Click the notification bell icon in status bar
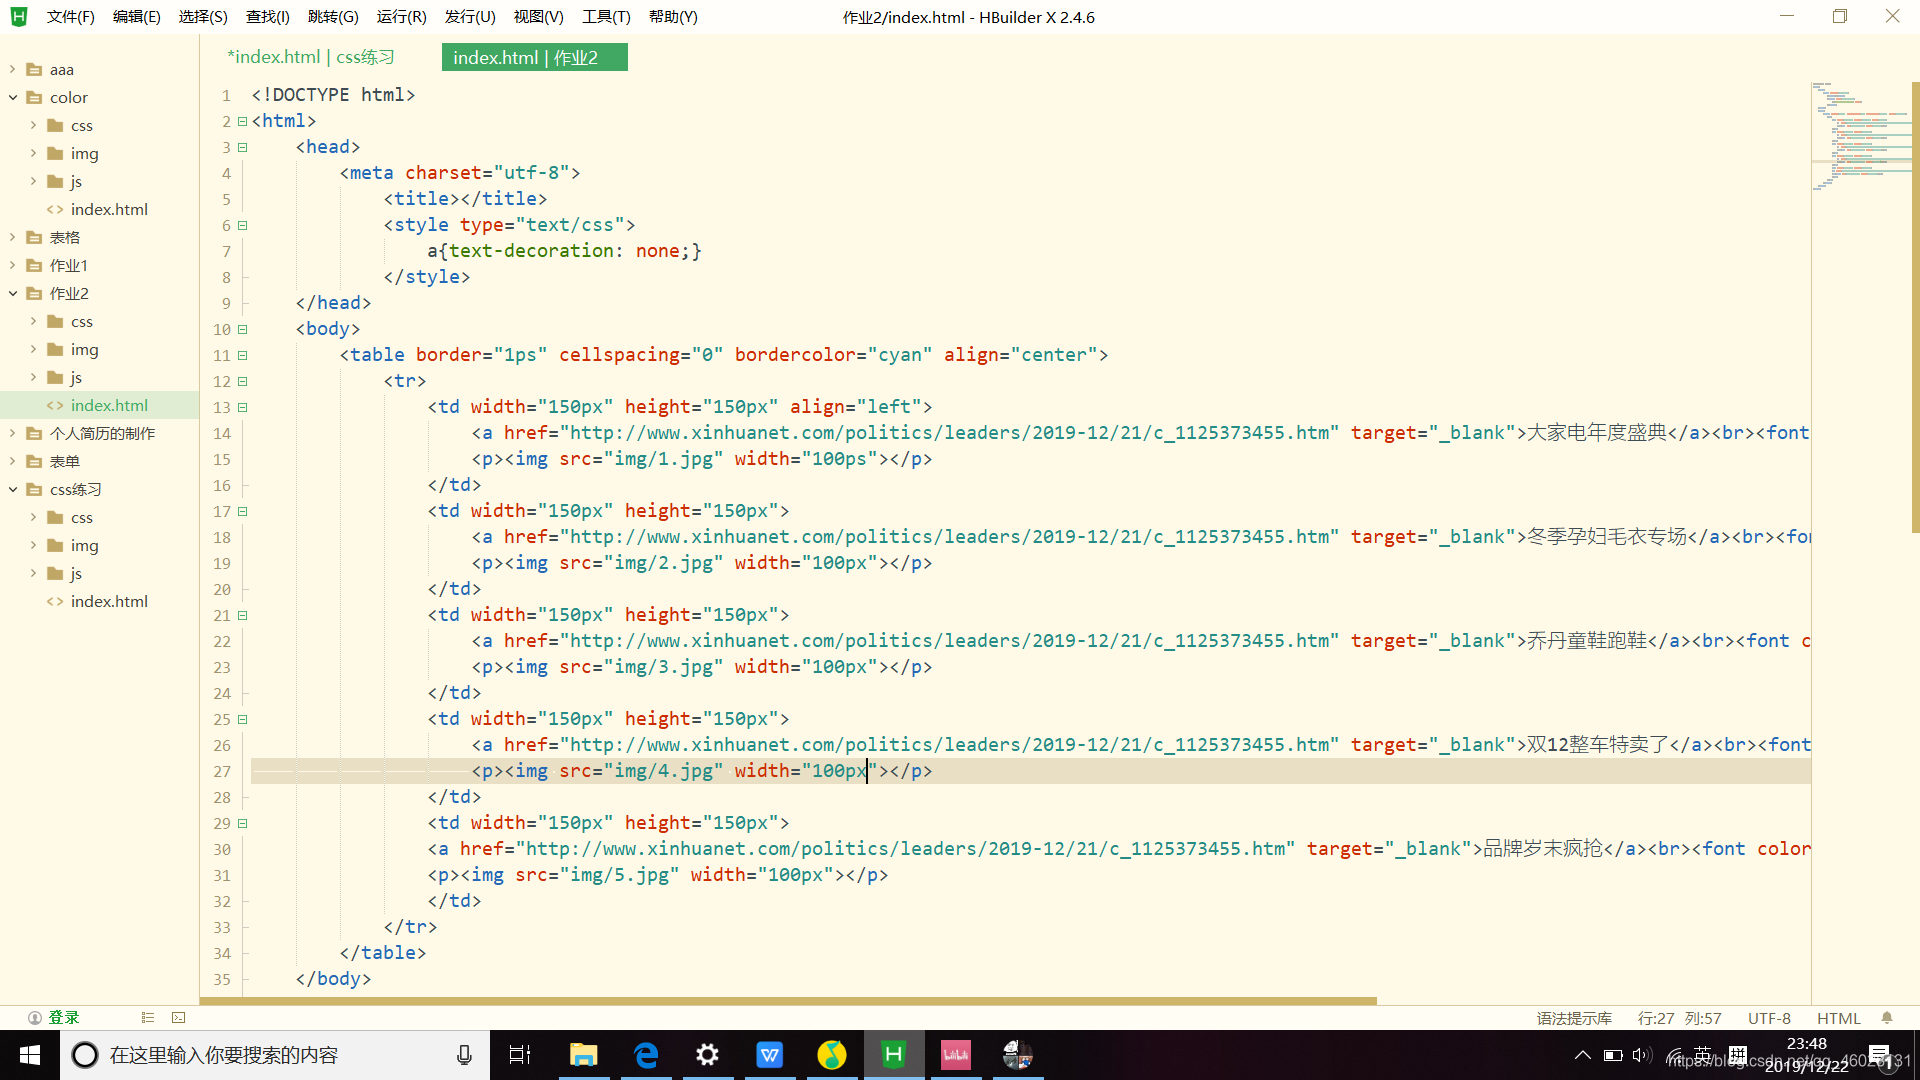1920x1080 pixels. point(1886,1018)
